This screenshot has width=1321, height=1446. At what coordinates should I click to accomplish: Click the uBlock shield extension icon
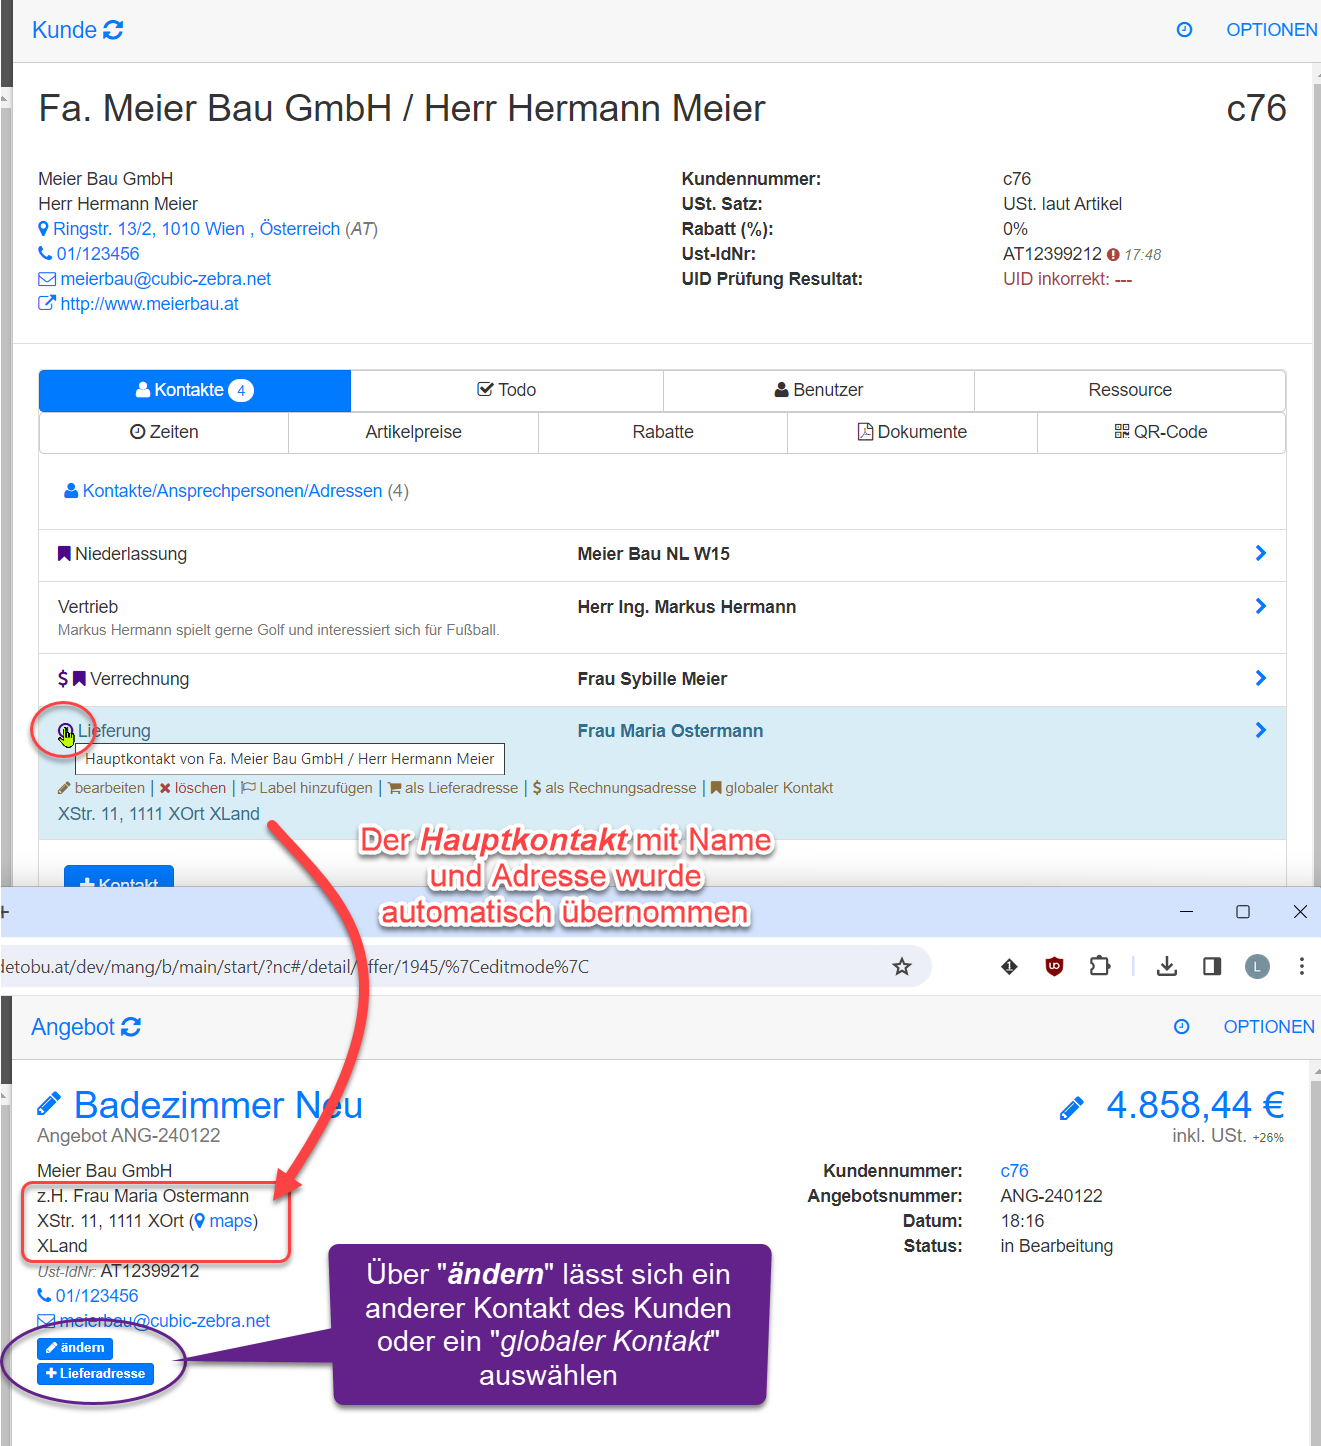[x=1054, y=966]
